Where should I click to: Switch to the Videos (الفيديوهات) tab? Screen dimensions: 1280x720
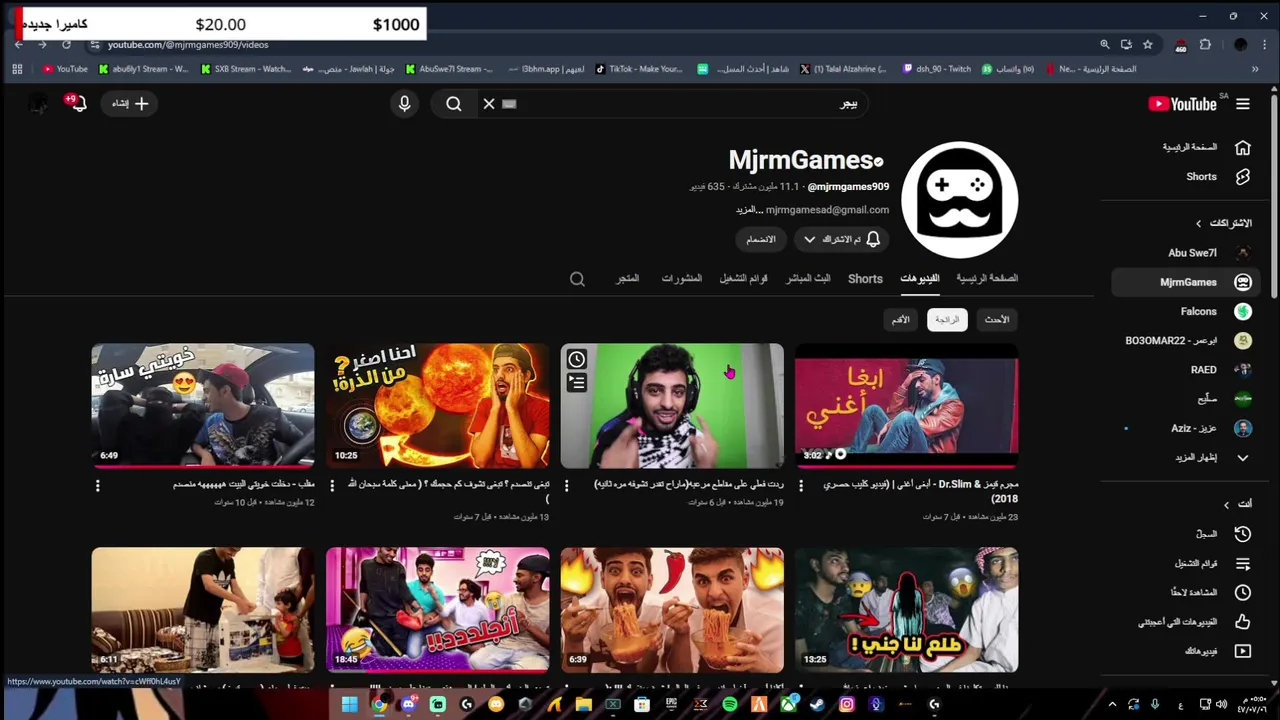920,278
